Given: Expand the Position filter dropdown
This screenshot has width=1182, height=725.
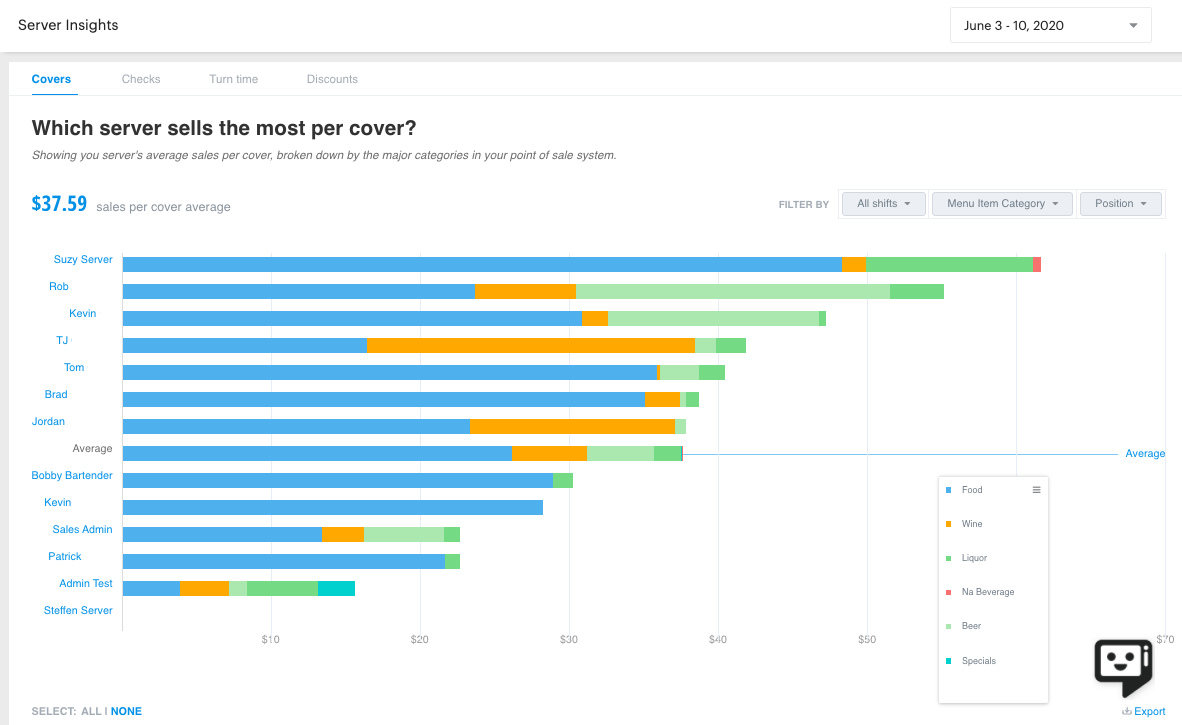Looking at the screenshot, I should [x=1119, y=203].
